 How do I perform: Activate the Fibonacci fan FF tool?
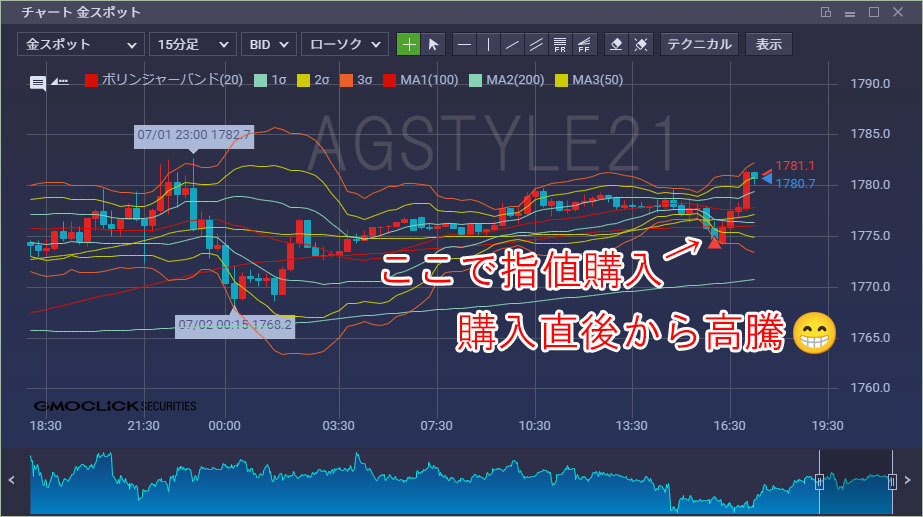[585, 44]
